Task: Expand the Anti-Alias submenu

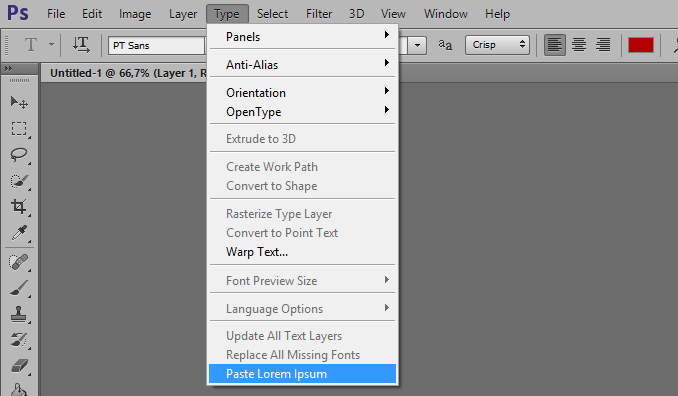Action: click(303, 65)
